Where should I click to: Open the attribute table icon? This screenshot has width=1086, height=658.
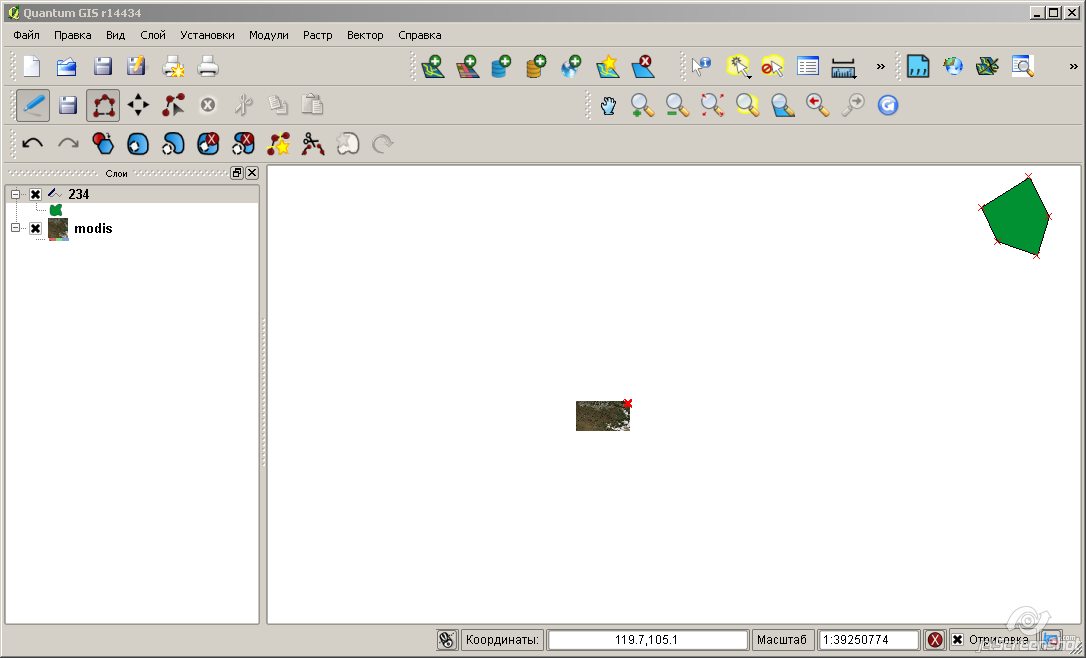pos(808,66)
